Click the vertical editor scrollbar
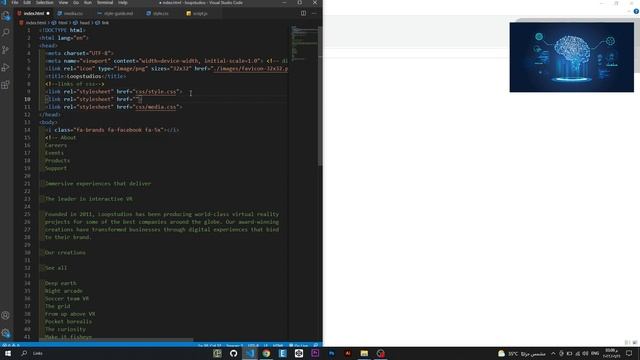Image resolution: width=640 pixels, height=360 pixels. 320,96
